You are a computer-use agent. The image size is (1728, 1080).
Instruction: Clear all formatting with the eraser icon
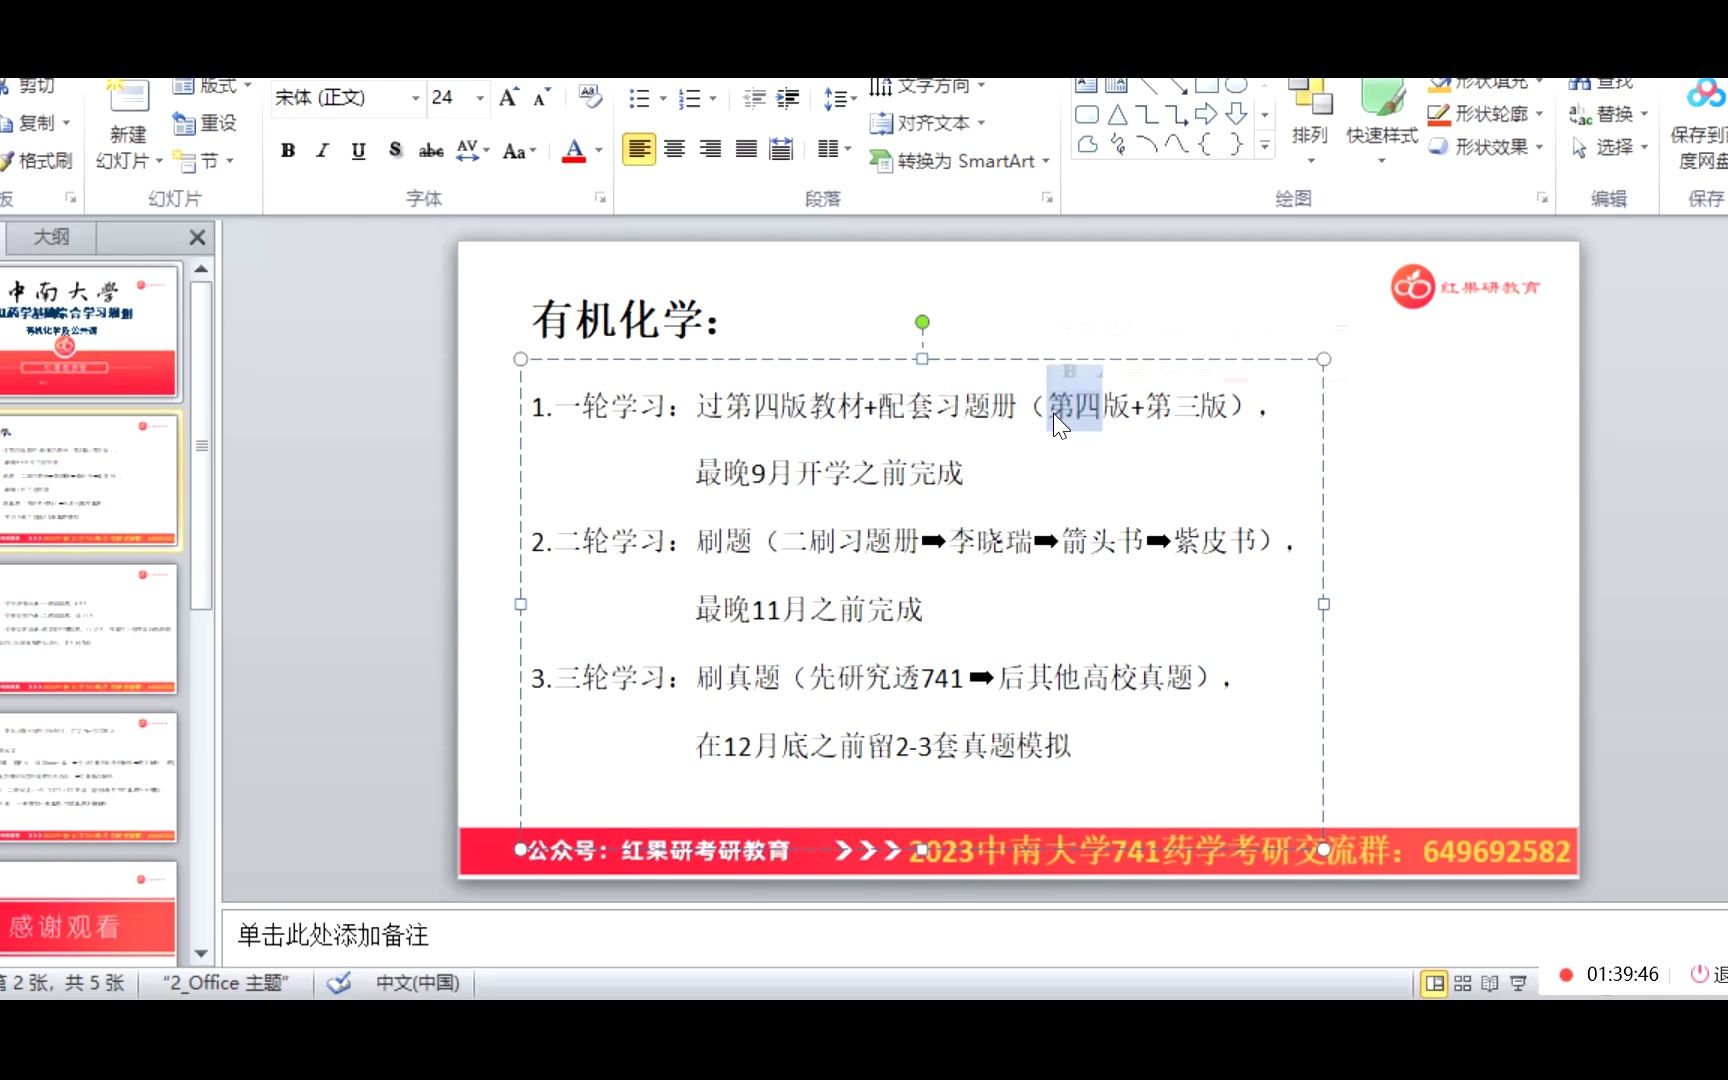(x=590, y=97)
